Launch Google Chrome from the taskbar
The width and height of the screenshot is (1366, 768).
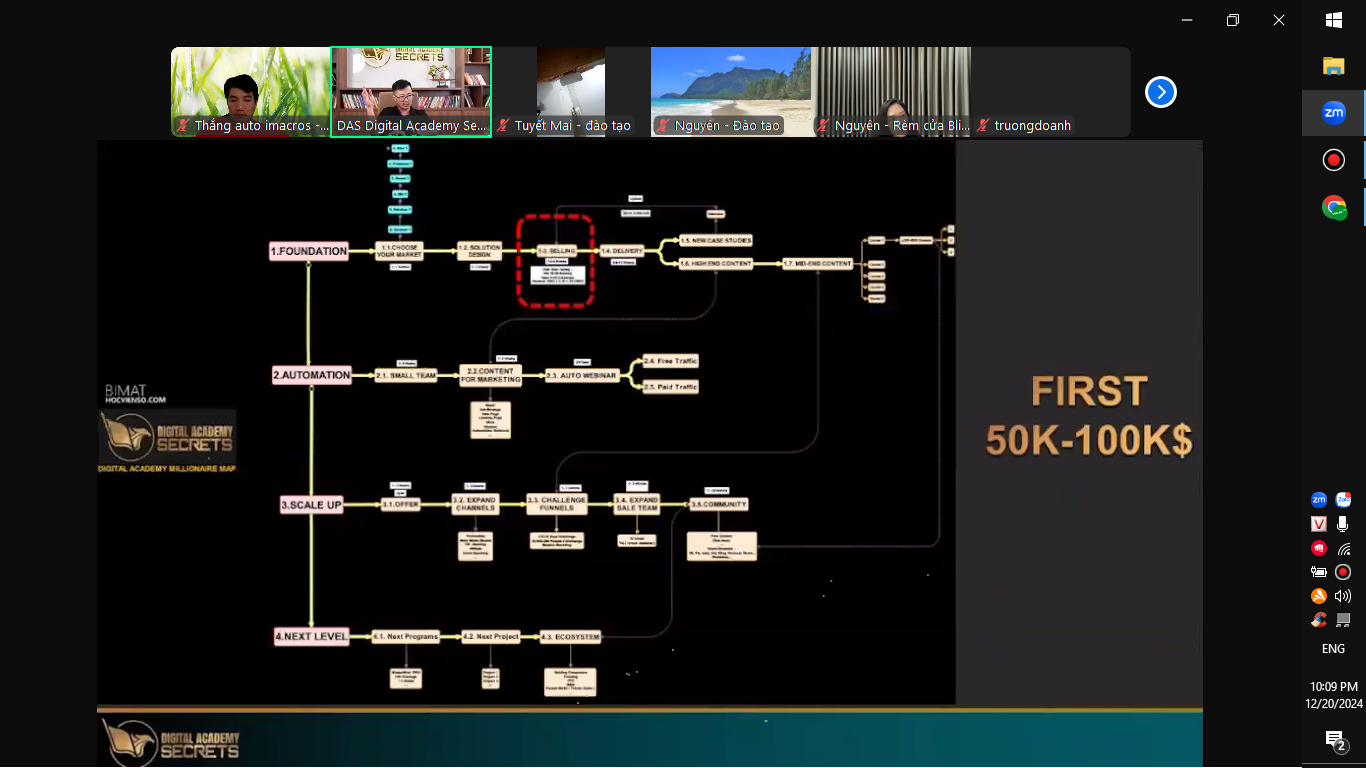[1333, 207]
